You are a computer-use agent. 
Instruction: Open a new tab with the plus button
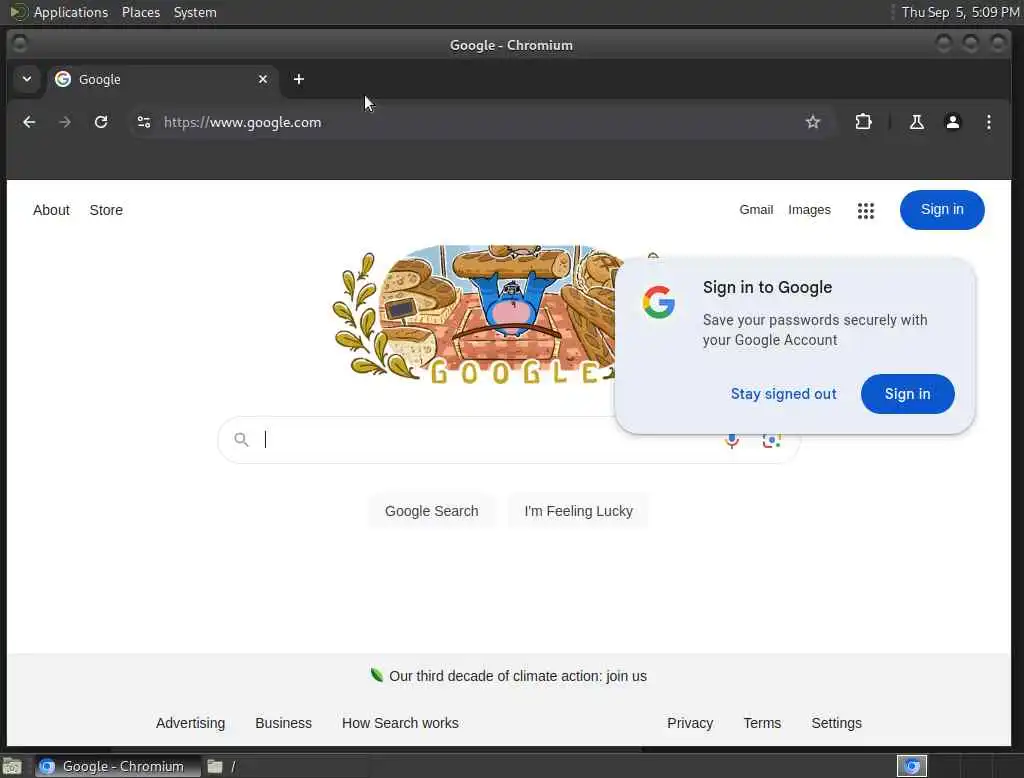click(298, 79)
